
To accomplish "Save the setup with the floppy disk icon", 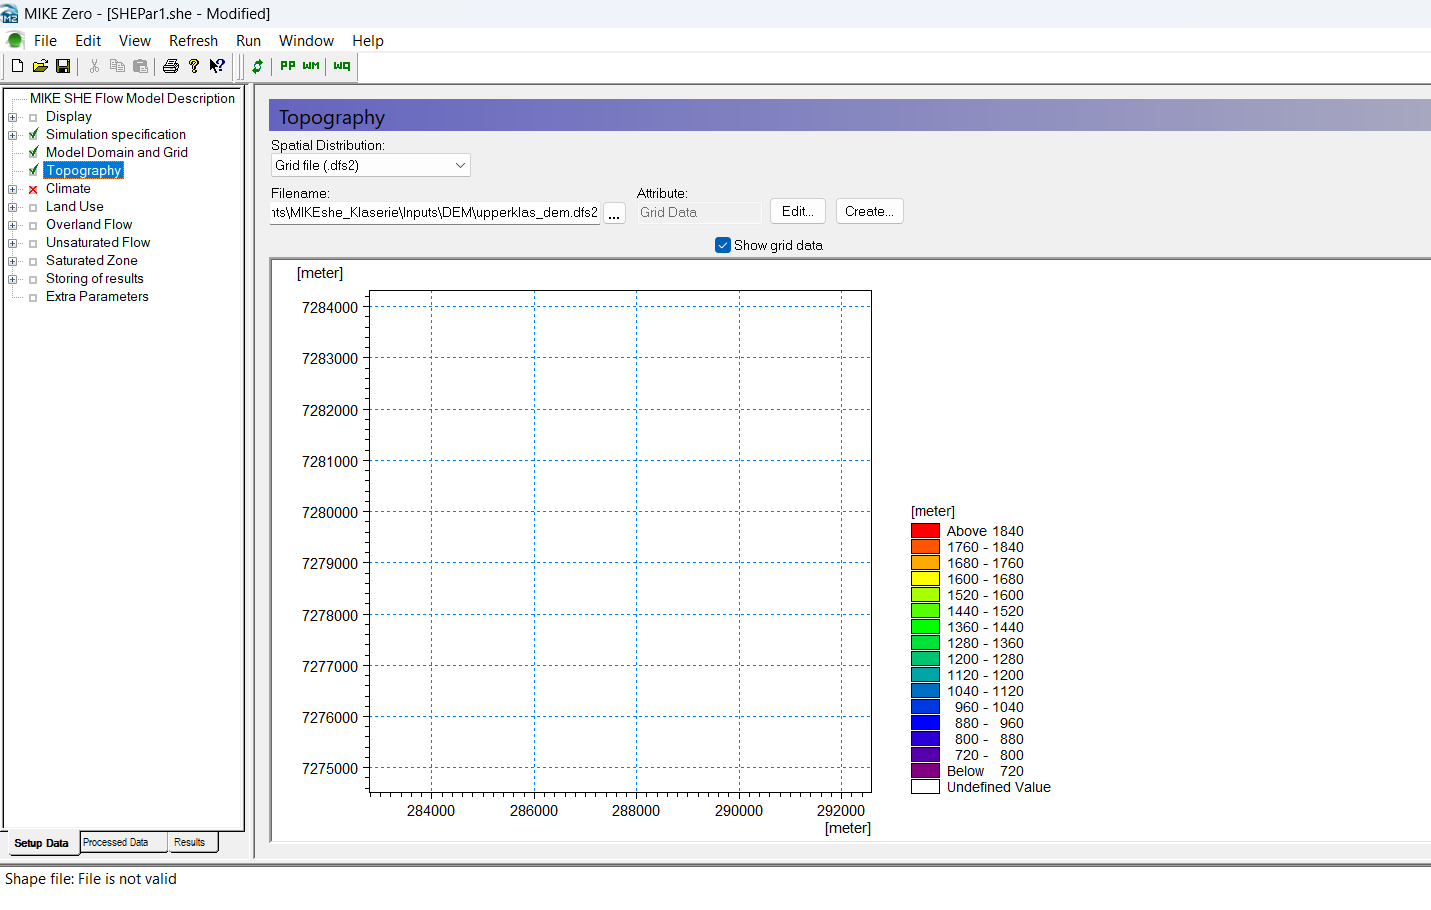I will point(63,66).
